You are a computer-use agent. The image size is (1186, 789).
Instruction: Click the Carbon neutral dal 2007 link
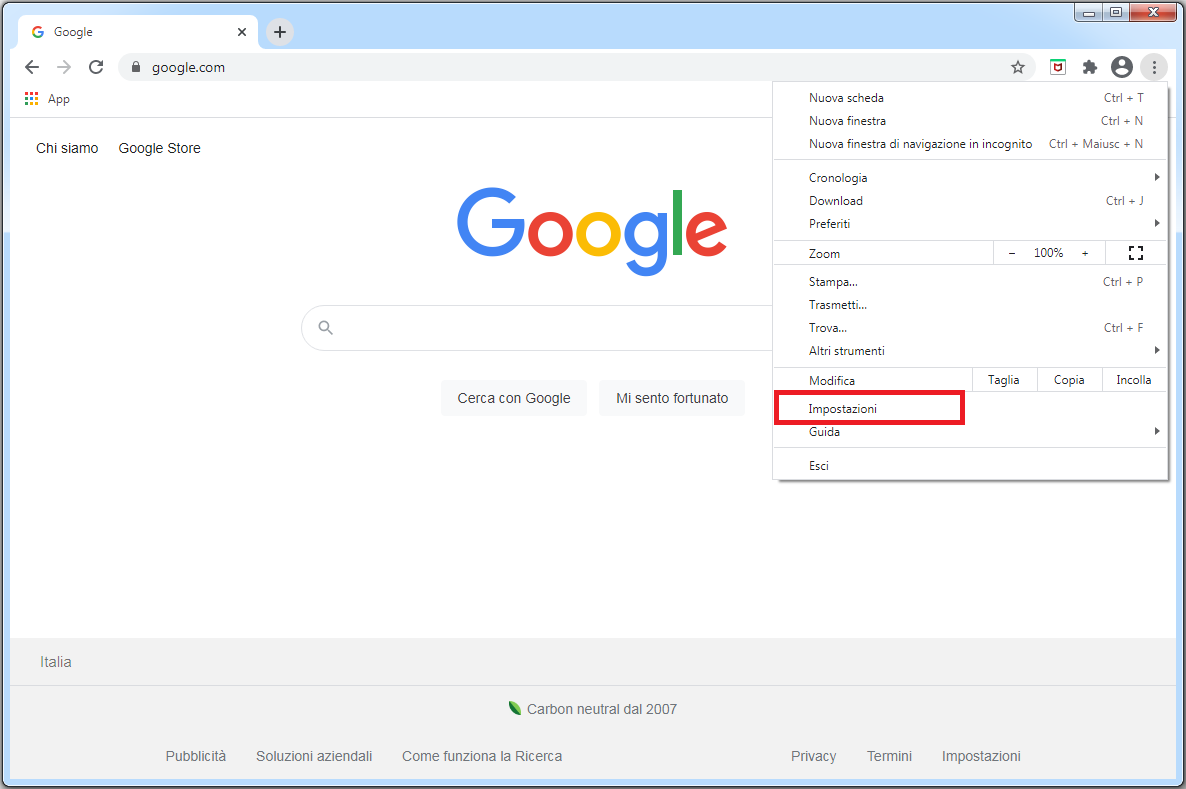(593, 709)
